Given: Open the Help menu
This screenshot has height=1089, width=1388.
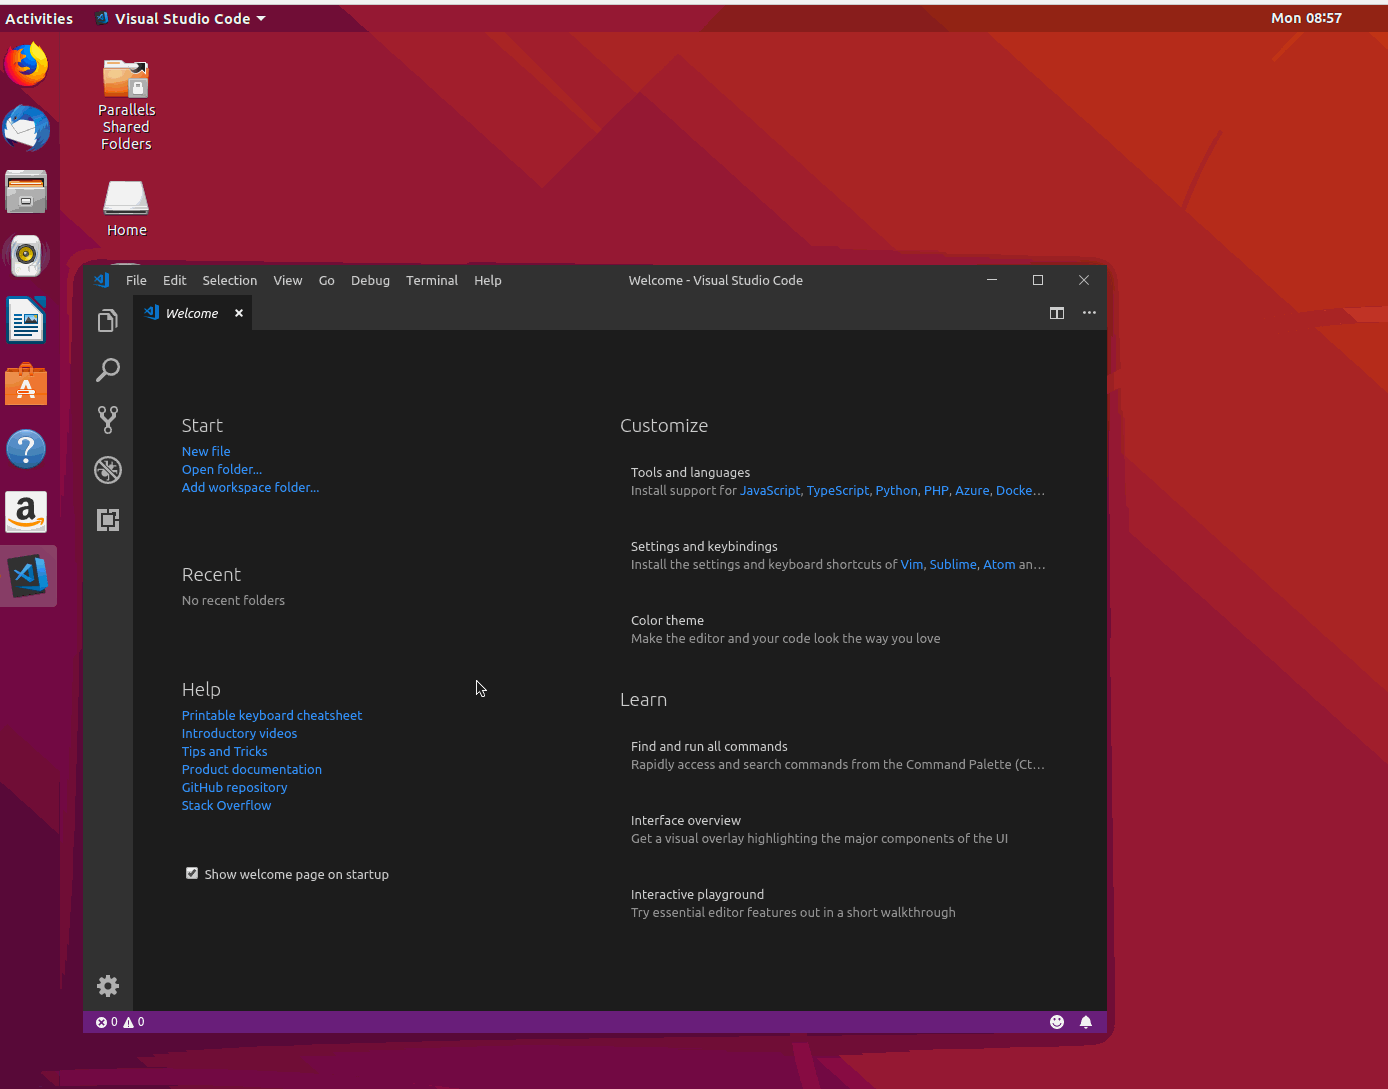Looking at the screenshot, I should tap(488, 280).
